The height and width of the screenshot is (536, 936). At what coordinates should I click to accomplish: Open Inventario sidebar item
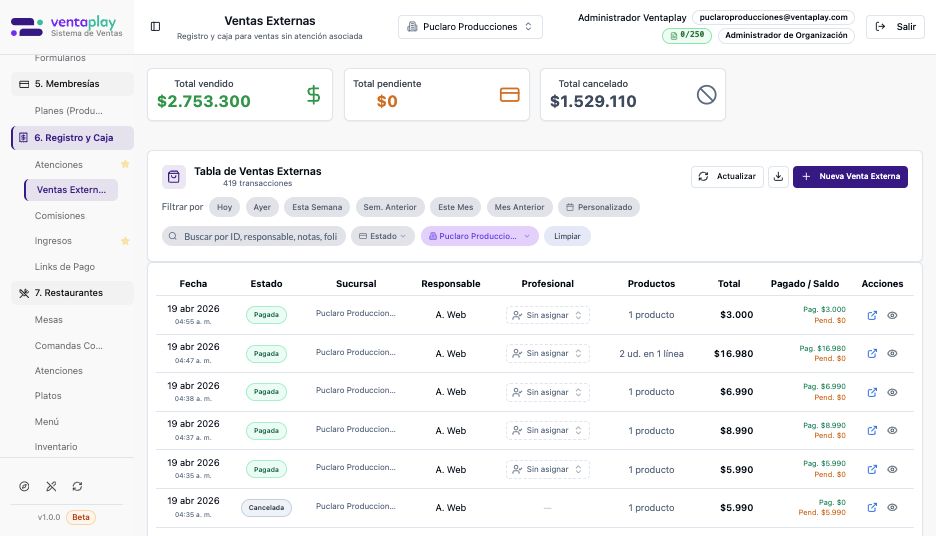pos(56,446)
